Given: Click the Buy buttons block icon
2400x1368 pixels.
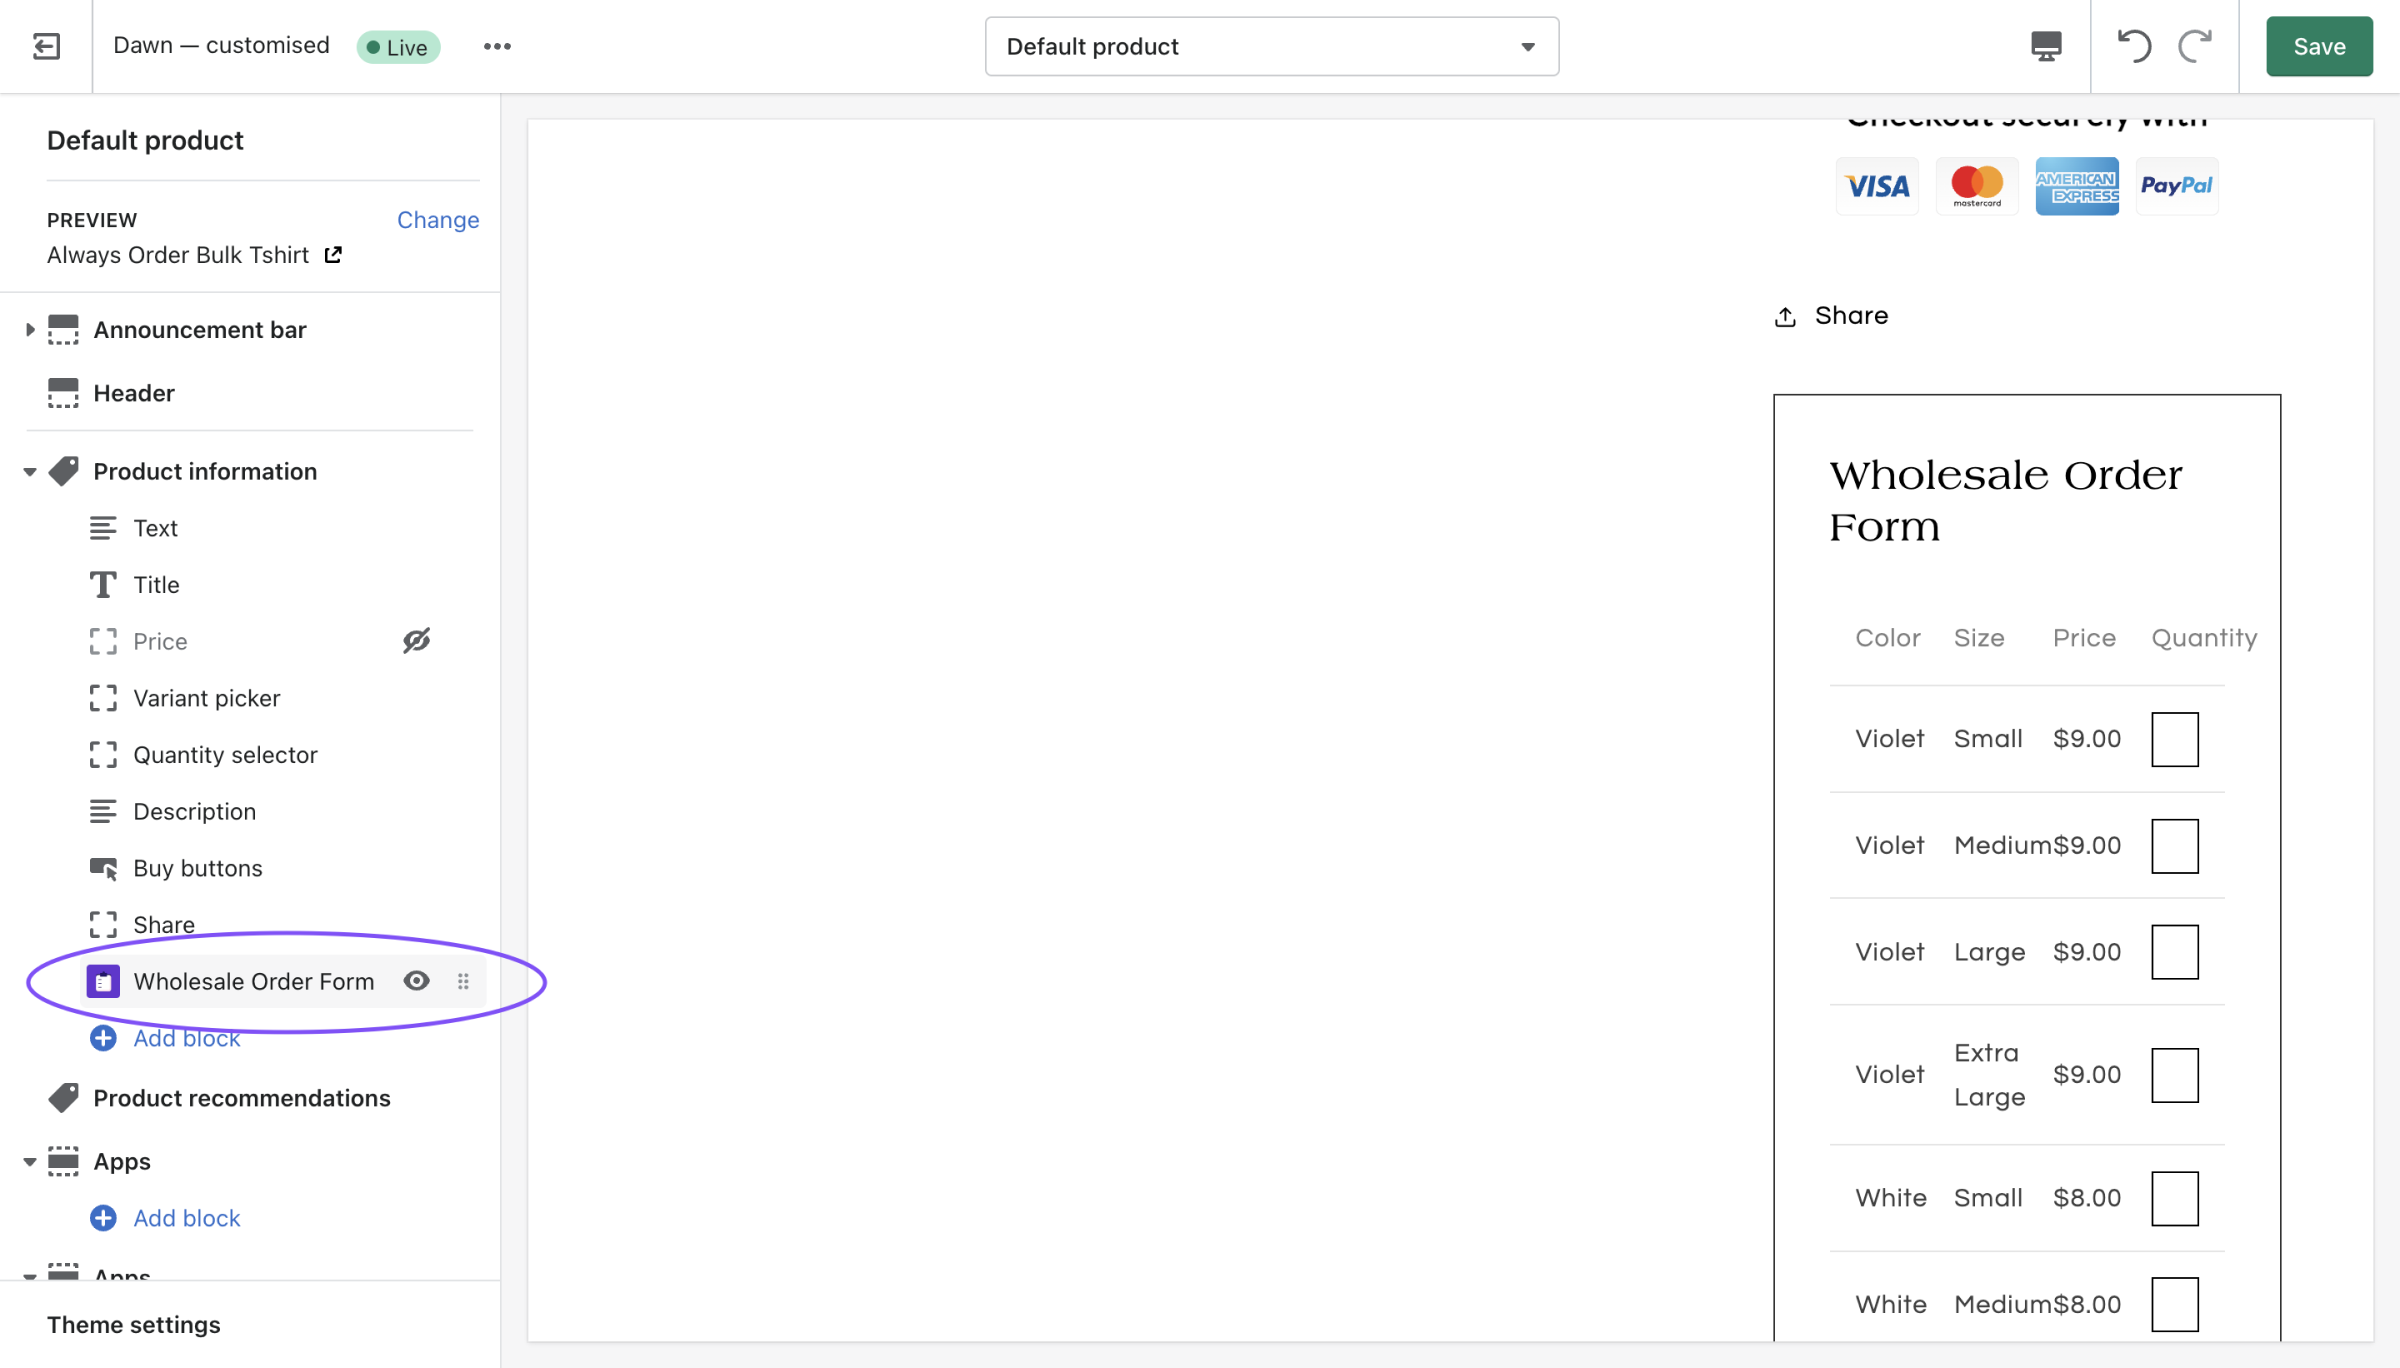Looking at the screenshot, I should (103, 868).
